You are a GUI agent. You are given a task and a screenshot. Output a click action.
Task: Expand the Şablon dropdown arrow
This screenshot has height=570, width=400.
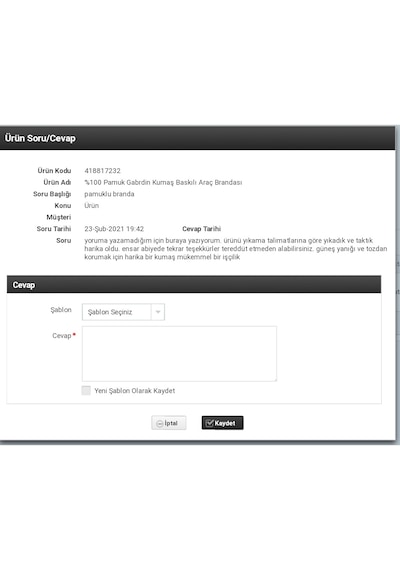pyautogui.click(x=158, y=312)
